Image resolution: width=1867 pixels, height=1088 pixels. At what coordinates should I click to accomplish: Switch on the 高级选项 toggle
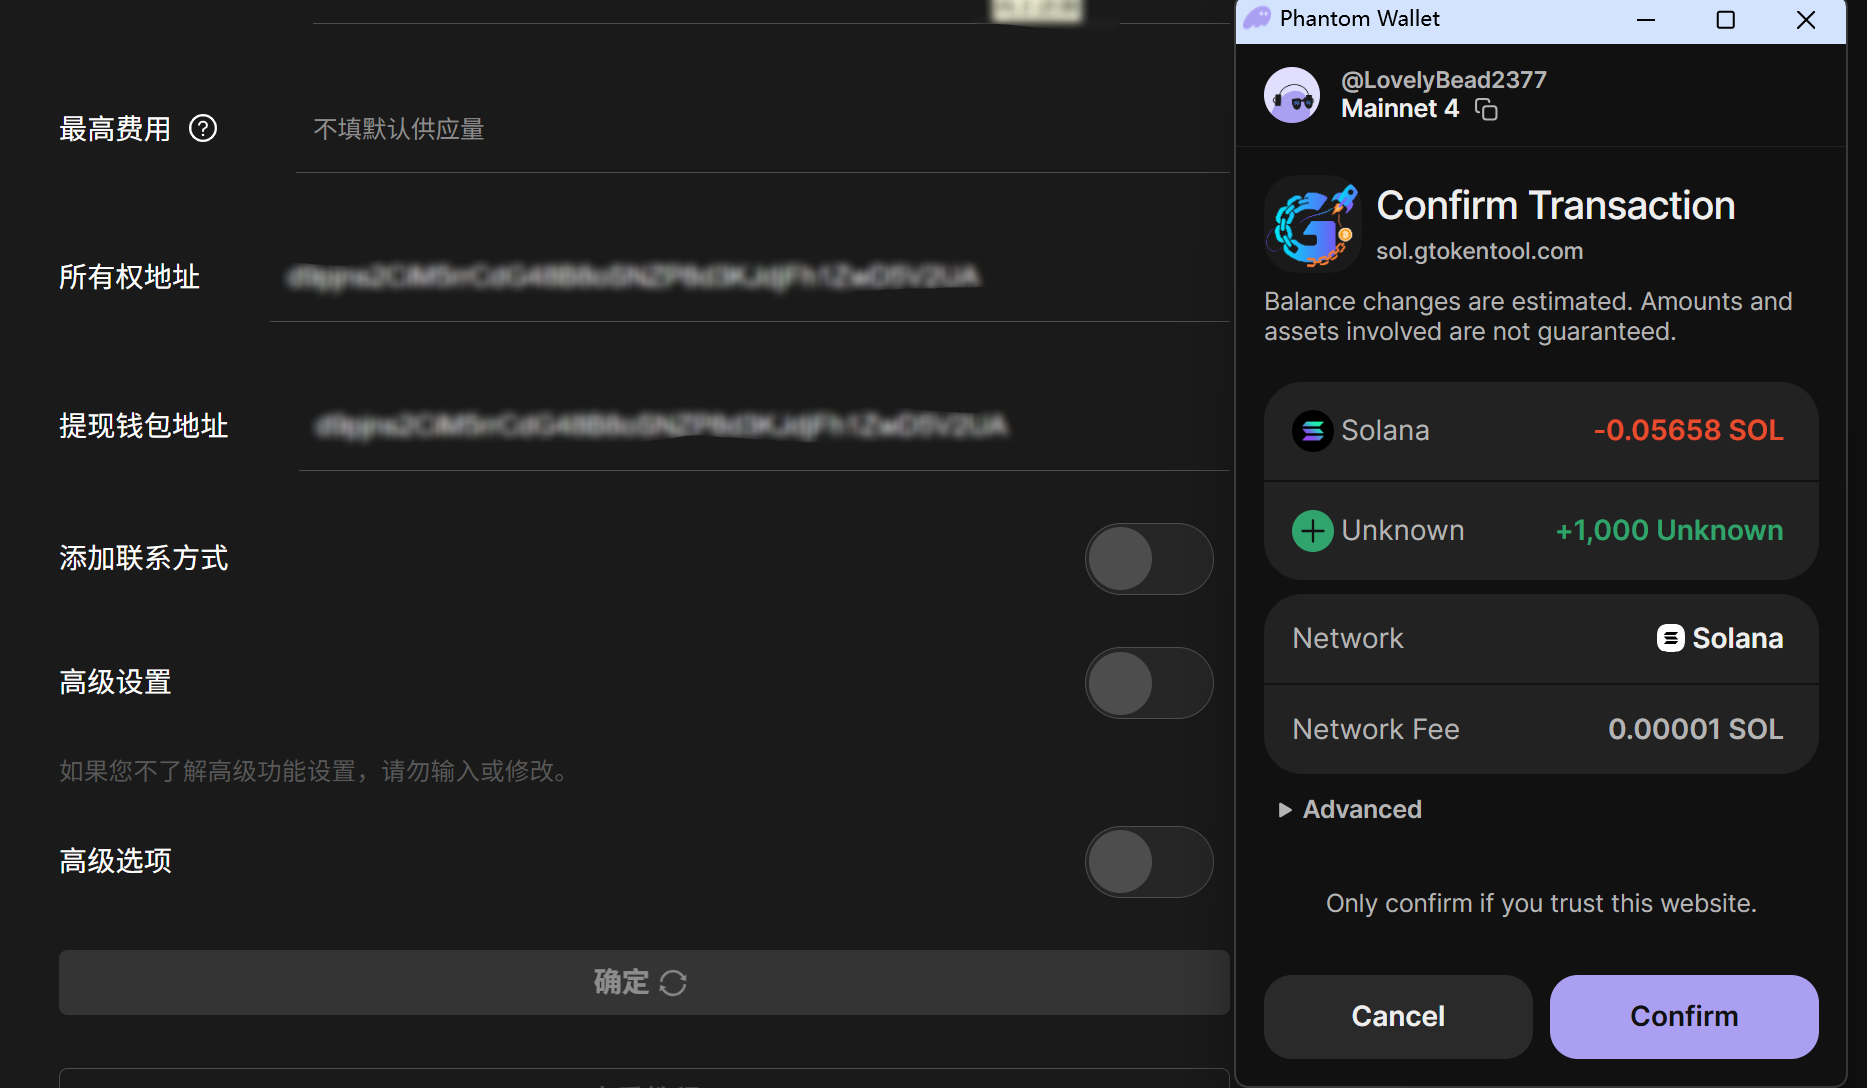coord(1149,862)
